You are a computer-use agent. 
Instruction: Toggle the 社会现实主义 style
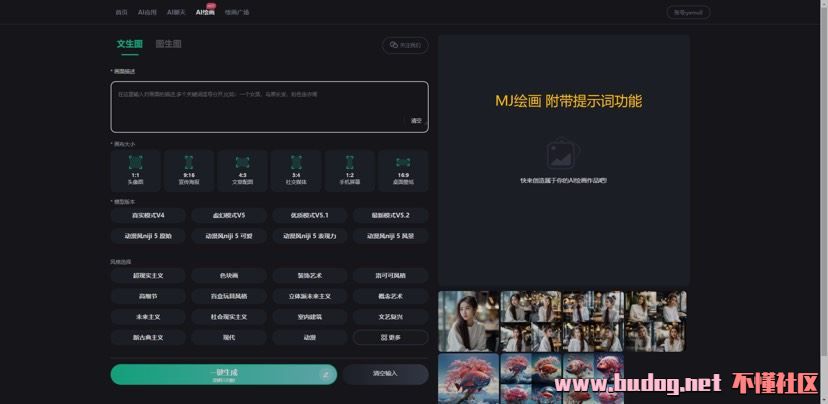pos(229,317)
